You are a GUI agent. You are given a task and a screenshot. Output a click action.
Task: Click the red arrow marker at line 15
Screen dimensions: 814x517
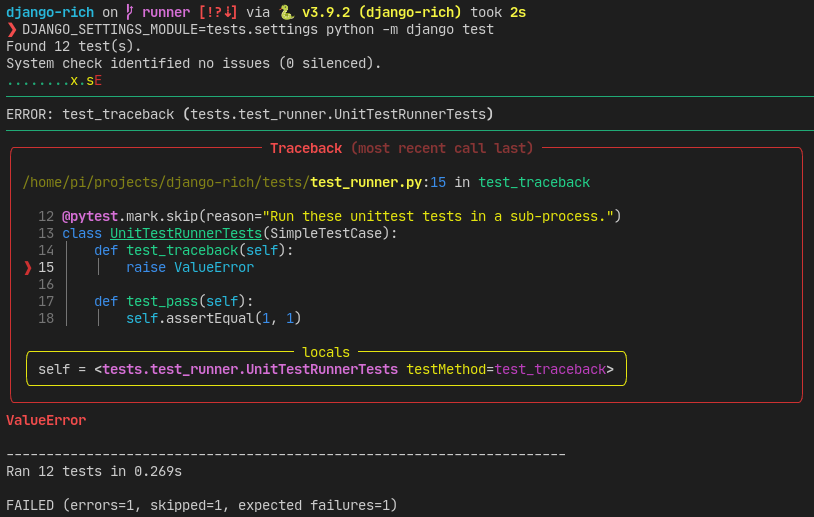point(28,267)
